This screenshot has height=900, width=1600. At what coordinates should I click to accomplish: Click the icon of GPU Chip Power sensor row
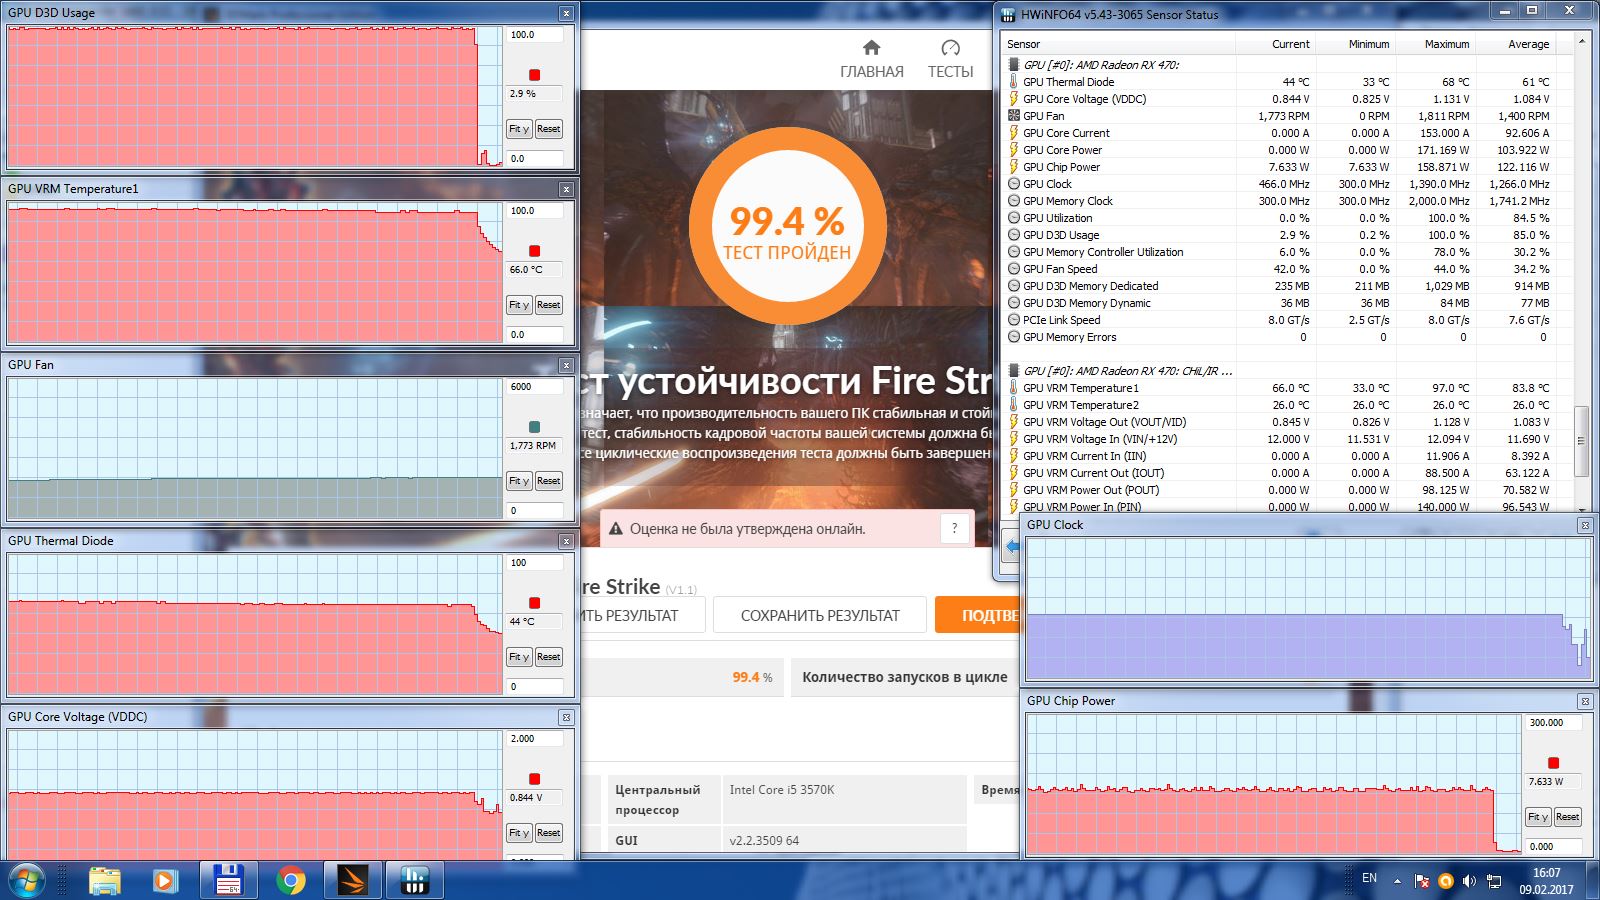(1013, 167)
